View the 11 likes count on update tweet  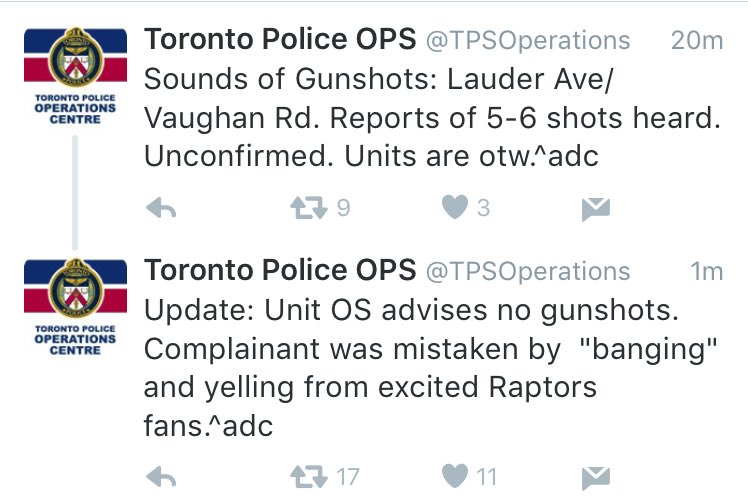[487, 477]
